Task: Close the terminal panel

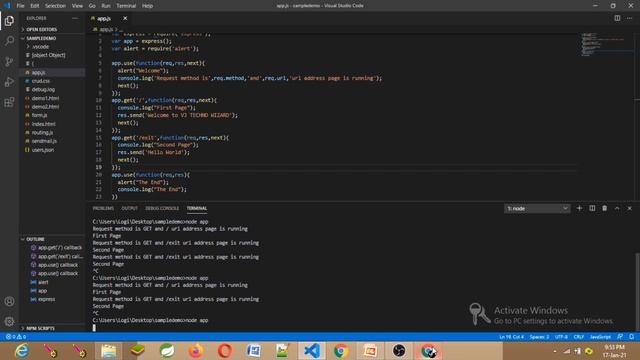Action: point(629,208)
